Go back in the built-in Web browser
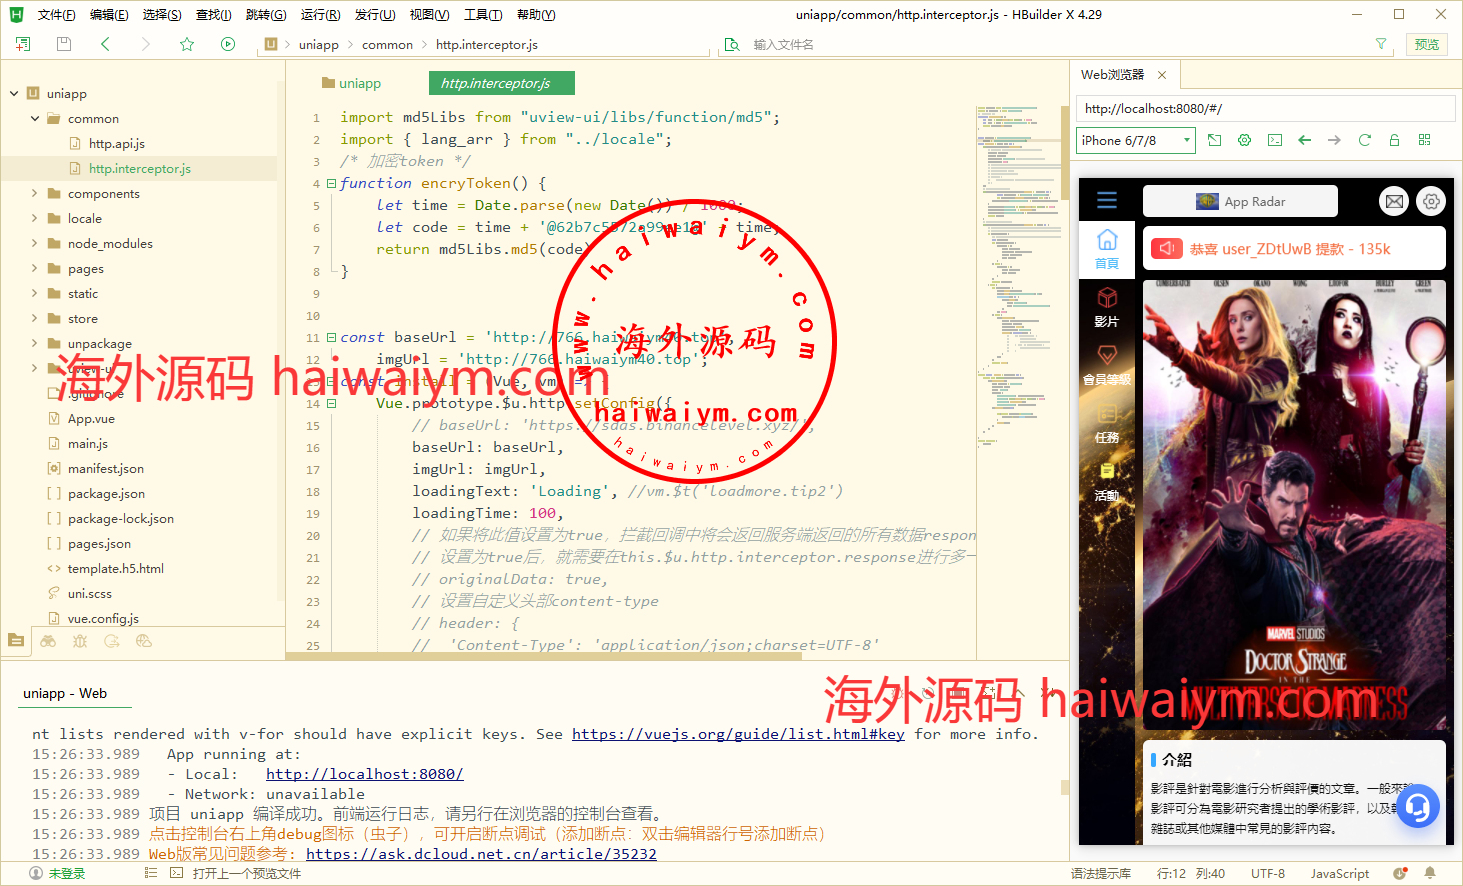Viewport: 1463px width, 886px height. [x=1305, y=140]
